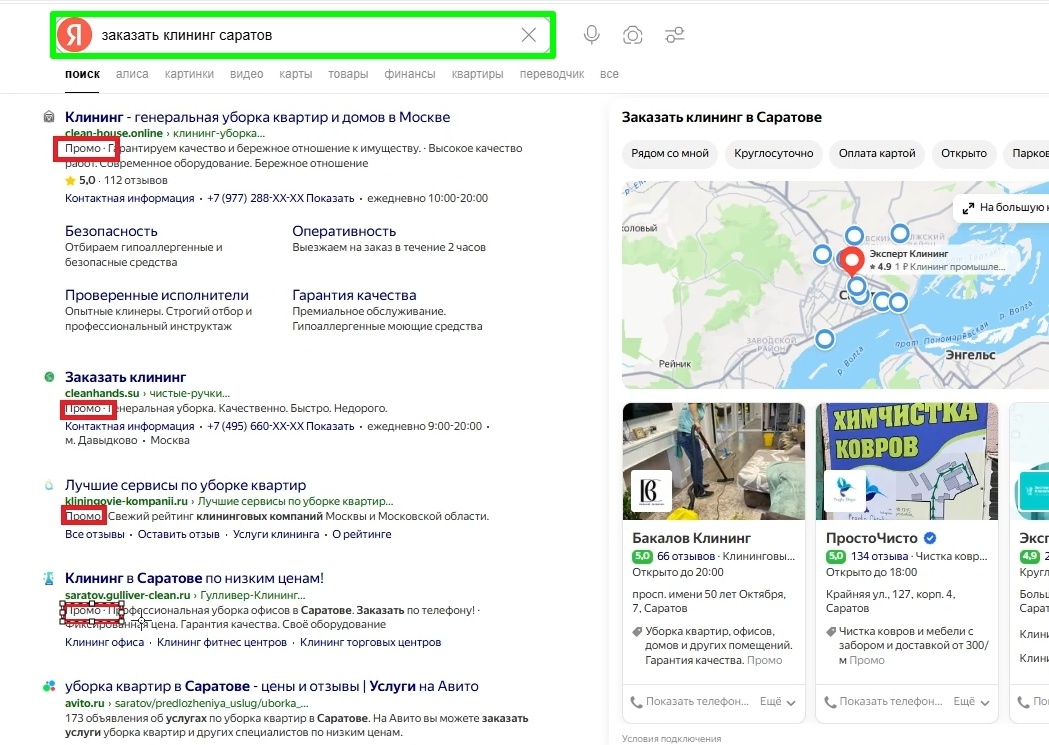Click favicon next to clean-house.online result
The height and width of the screenshot is (745, 1049).
coord(49,117)
